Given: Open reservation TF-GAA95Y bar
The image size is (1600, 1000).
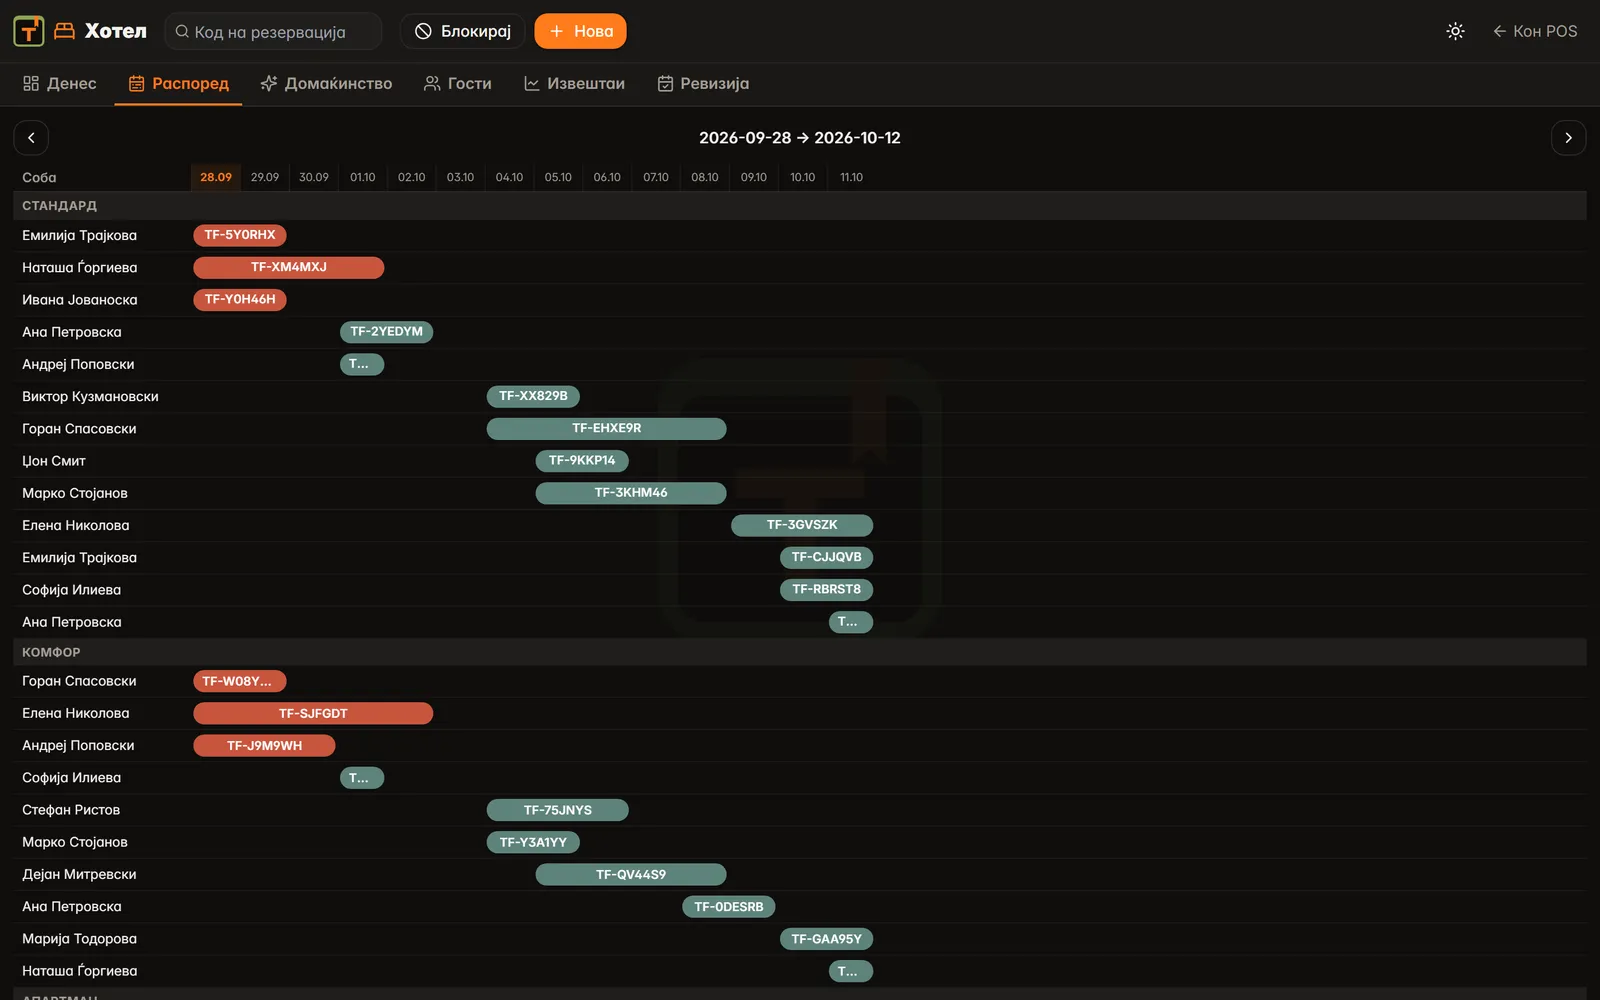Looking at the screenshot, I should point(827,939).
